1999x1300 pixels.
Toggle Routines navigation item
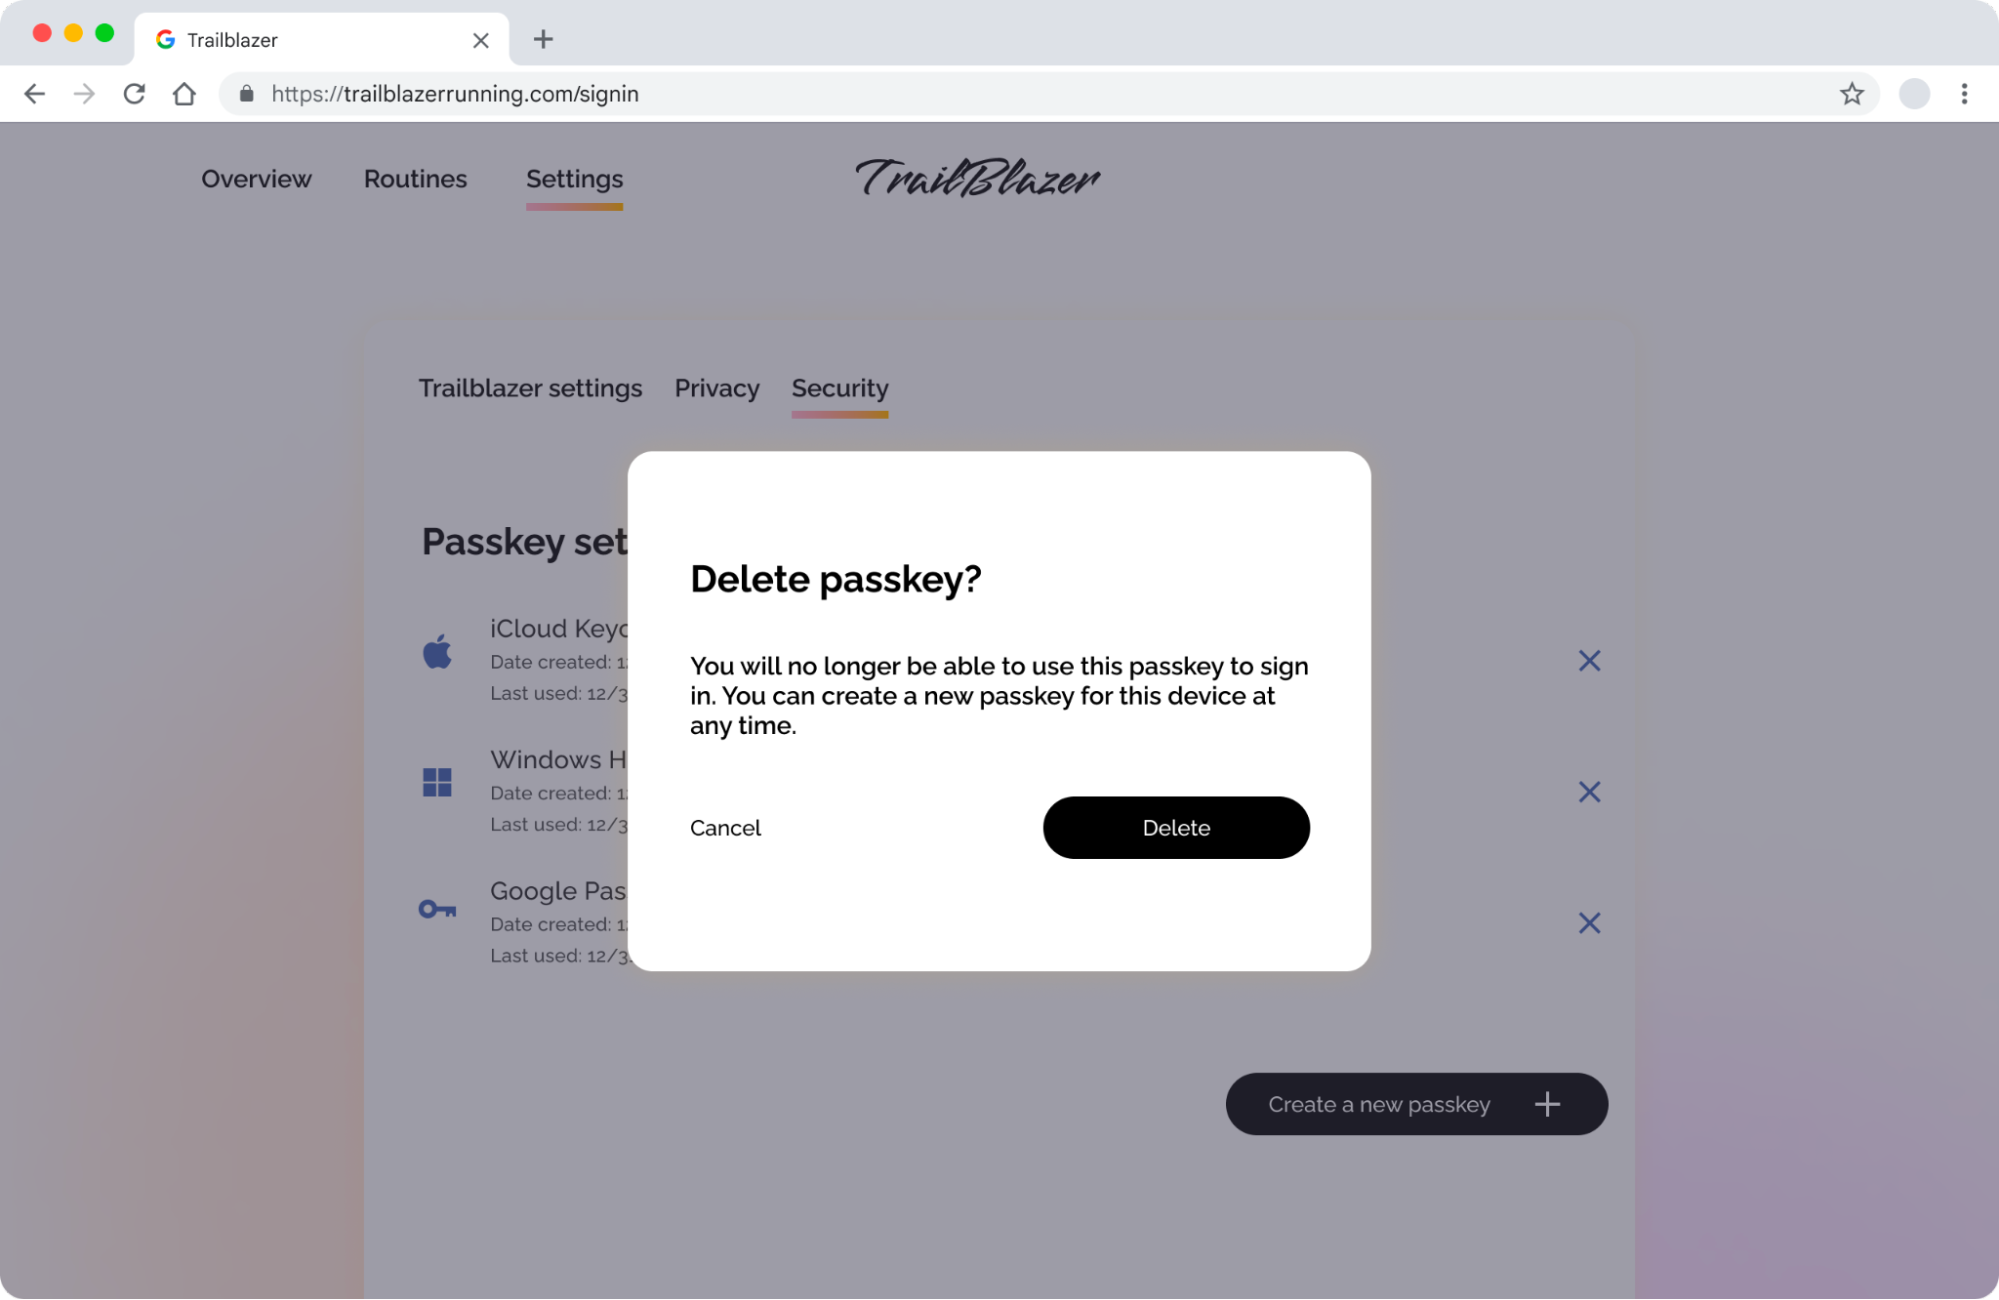(415, 178)
